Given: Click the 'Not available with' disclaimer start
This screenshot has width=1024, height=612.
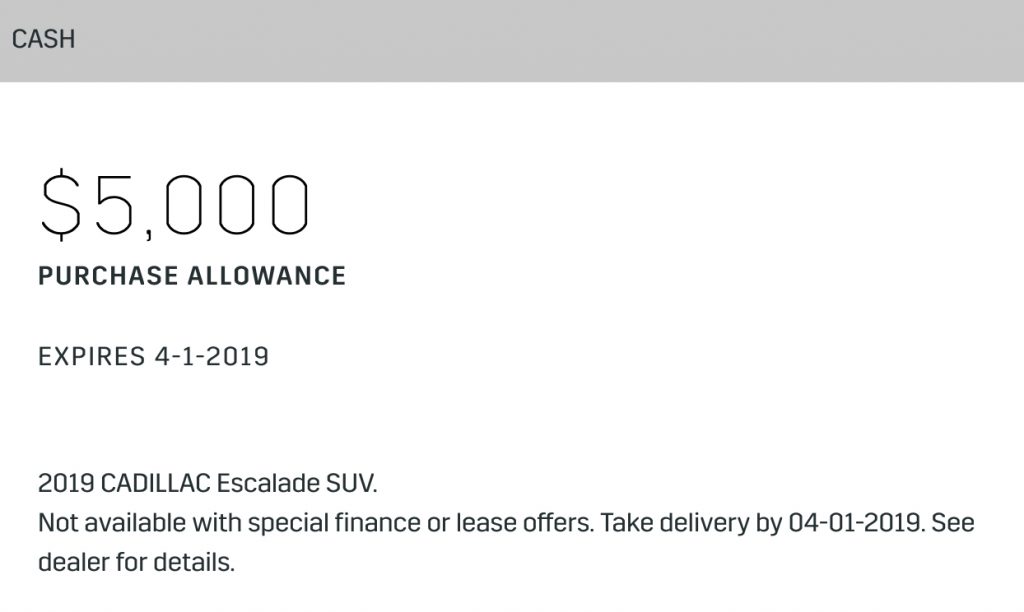Looking at the screenshot, I should tap(140, 523).
